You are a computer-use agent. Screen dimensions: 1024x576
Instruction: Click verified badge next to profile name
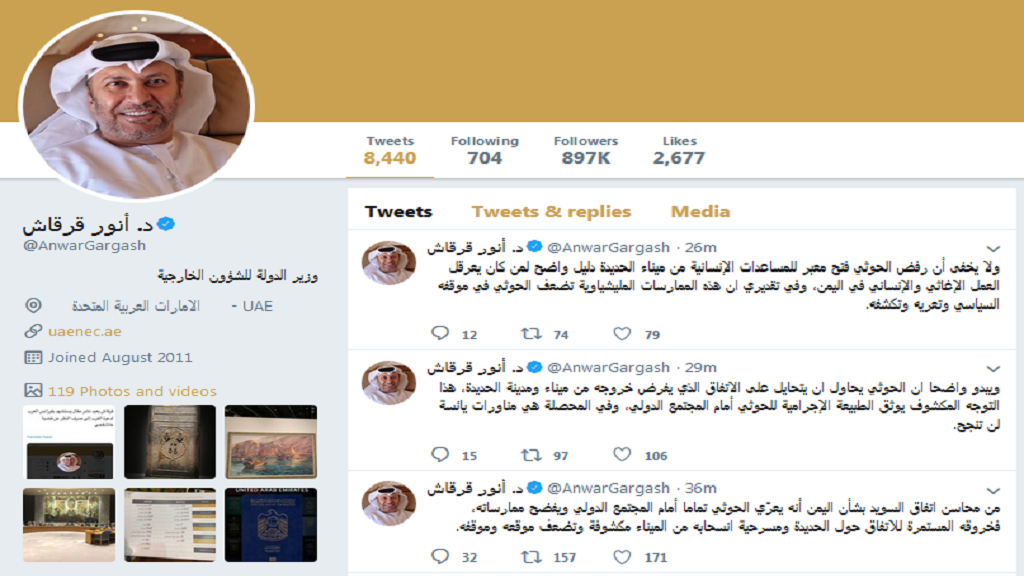(x=167, y=224)
